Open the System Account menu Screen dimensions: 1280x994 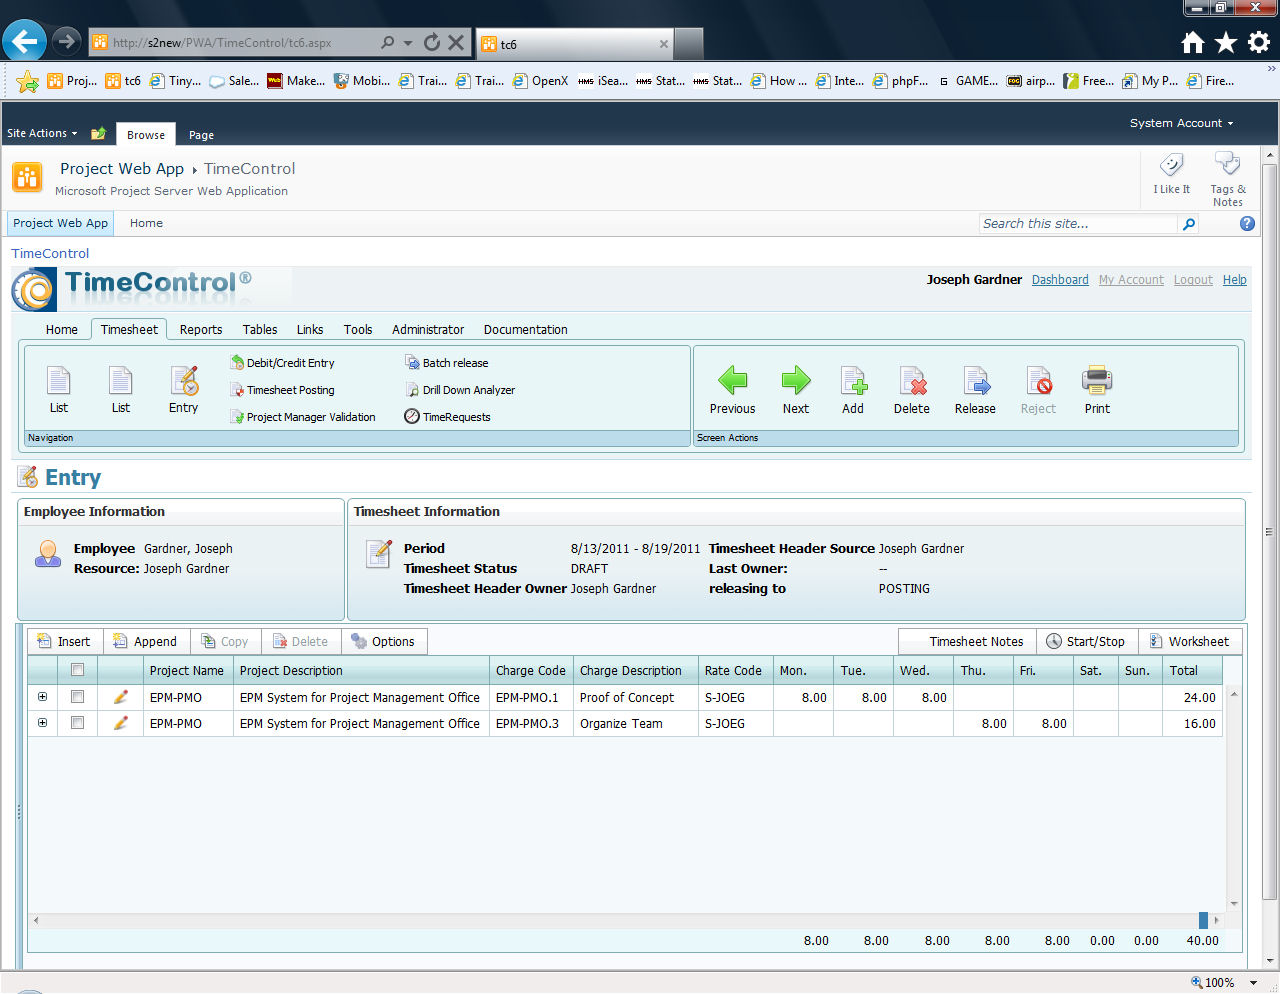tap(1181, 123)
